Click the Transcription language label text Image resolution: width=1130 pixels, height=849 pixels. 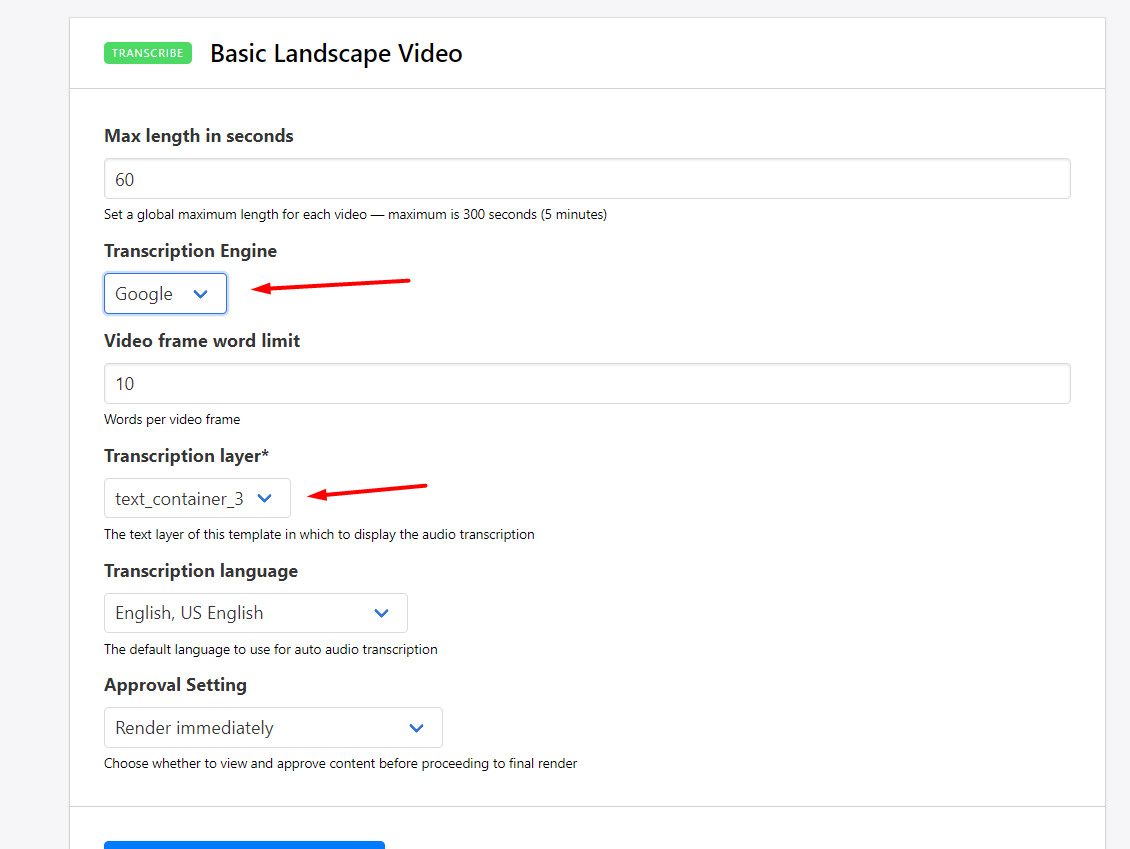pyautogui.click(x=201, y=571)
